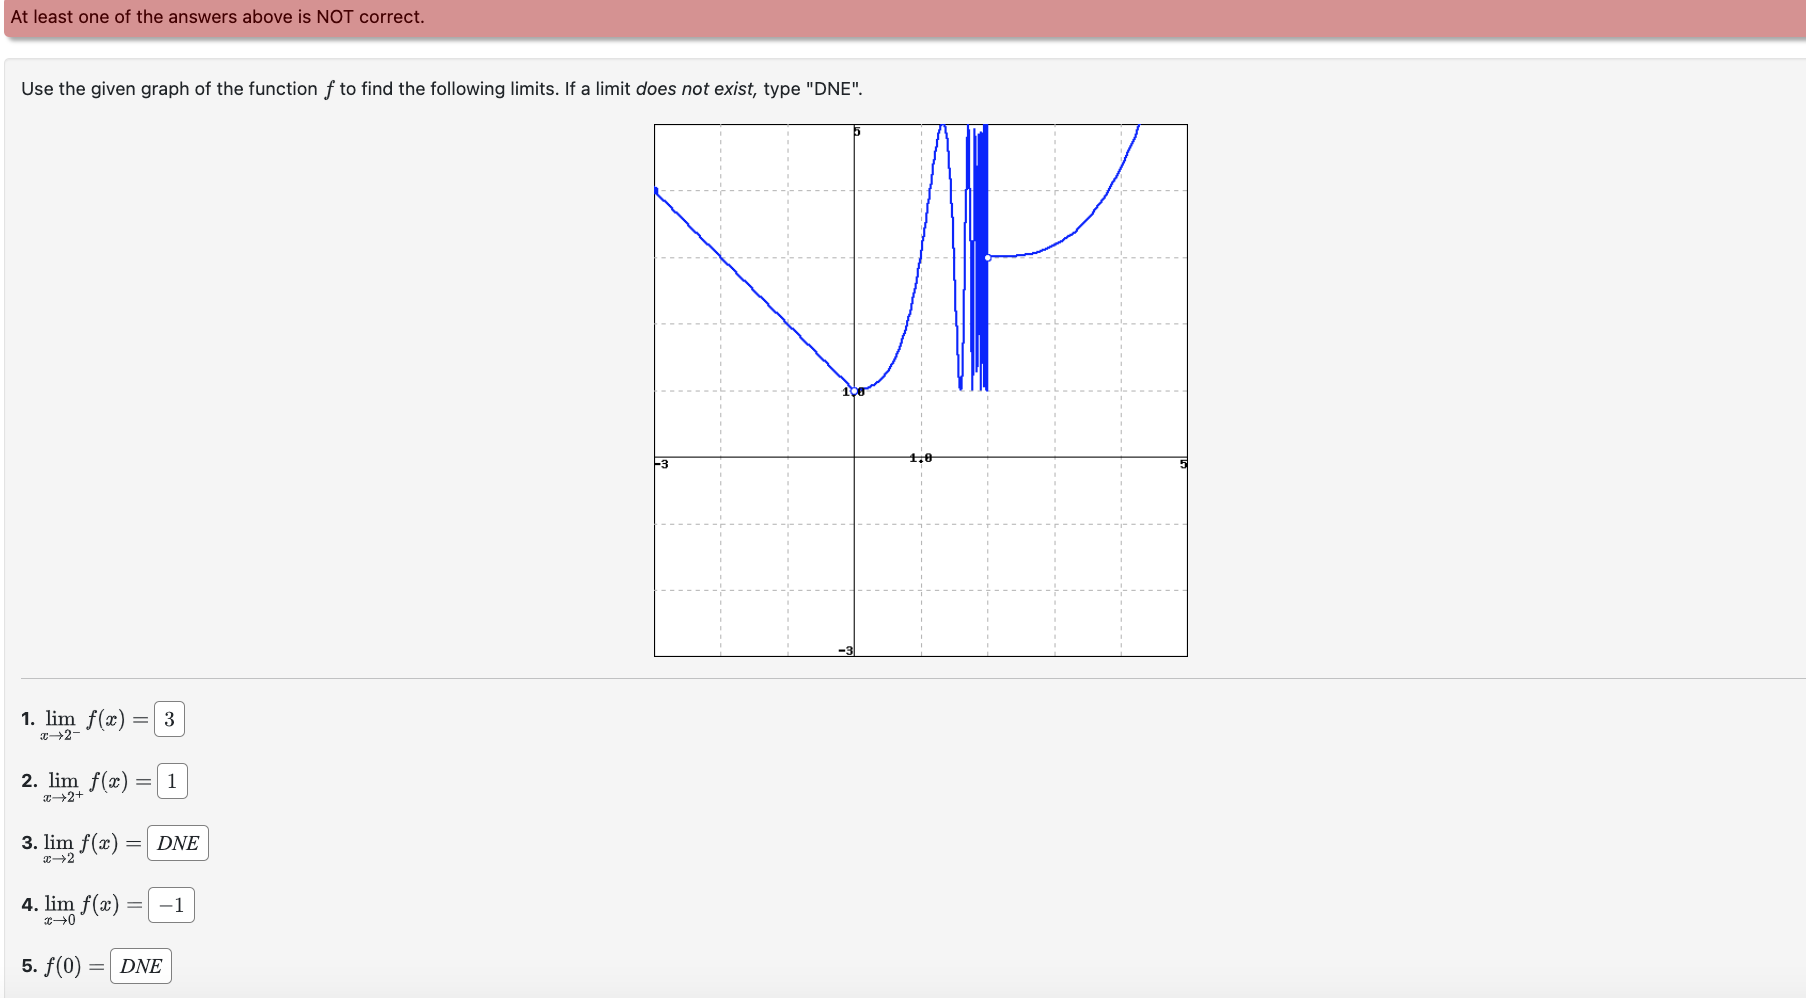1806x998 pixels.
Task: Click the answer box containing -1
Action: pos(170,905)
